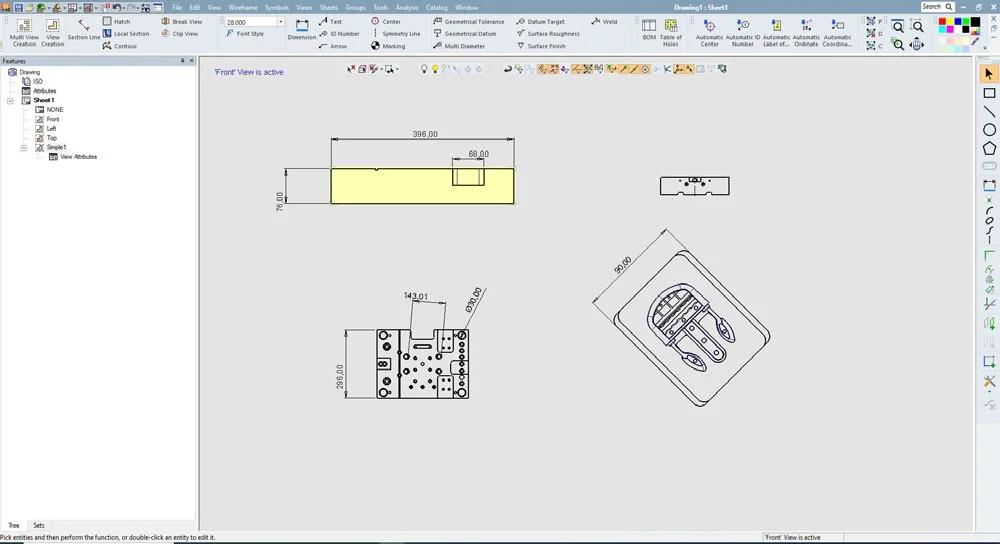Switch to the Sets tab
1000x544 pixels.
38,526
